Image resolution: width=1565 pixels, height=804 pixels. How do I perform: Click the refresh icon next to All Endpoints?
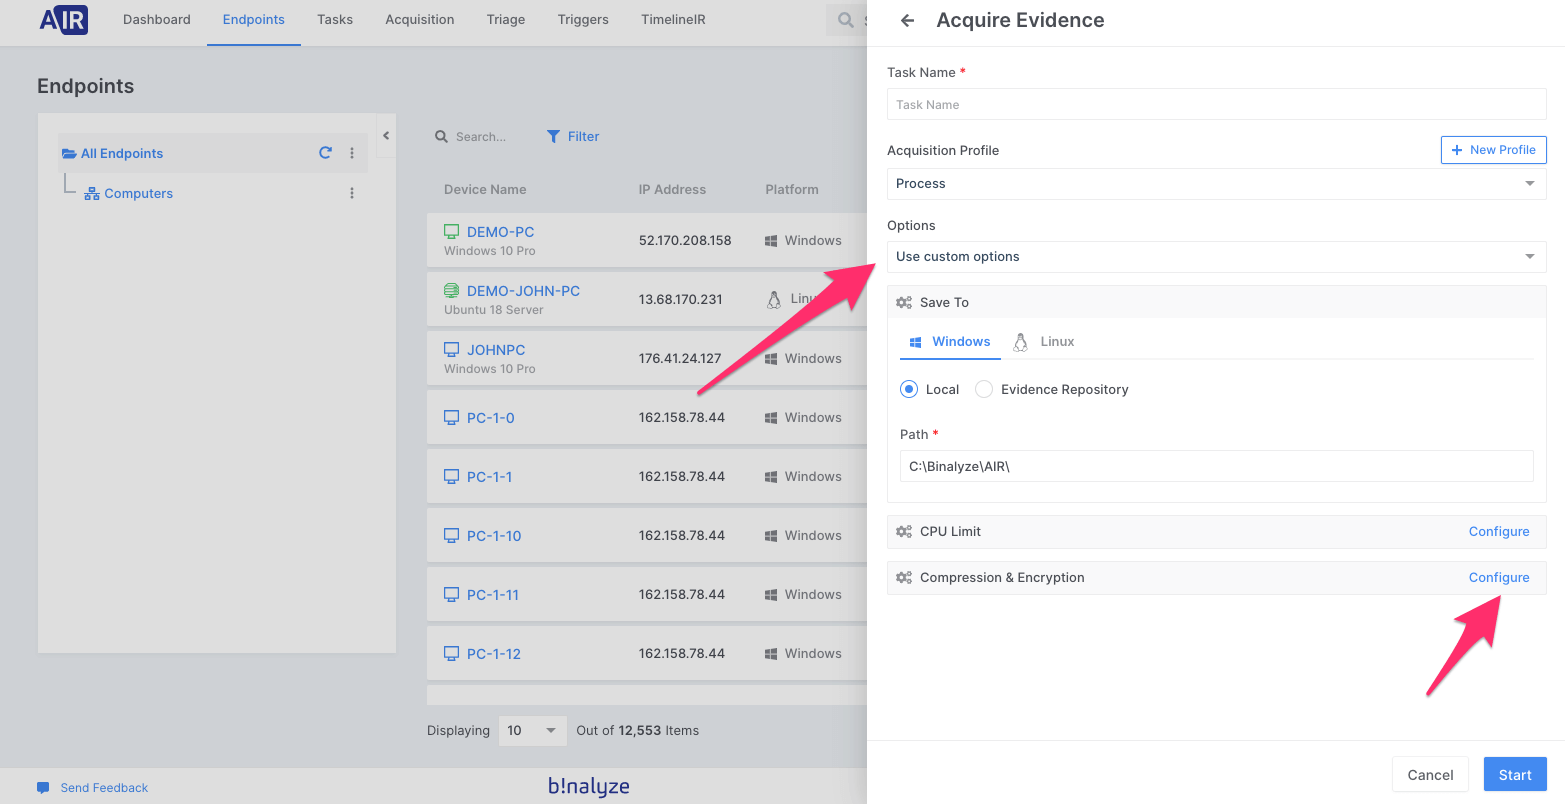point(325,153)
